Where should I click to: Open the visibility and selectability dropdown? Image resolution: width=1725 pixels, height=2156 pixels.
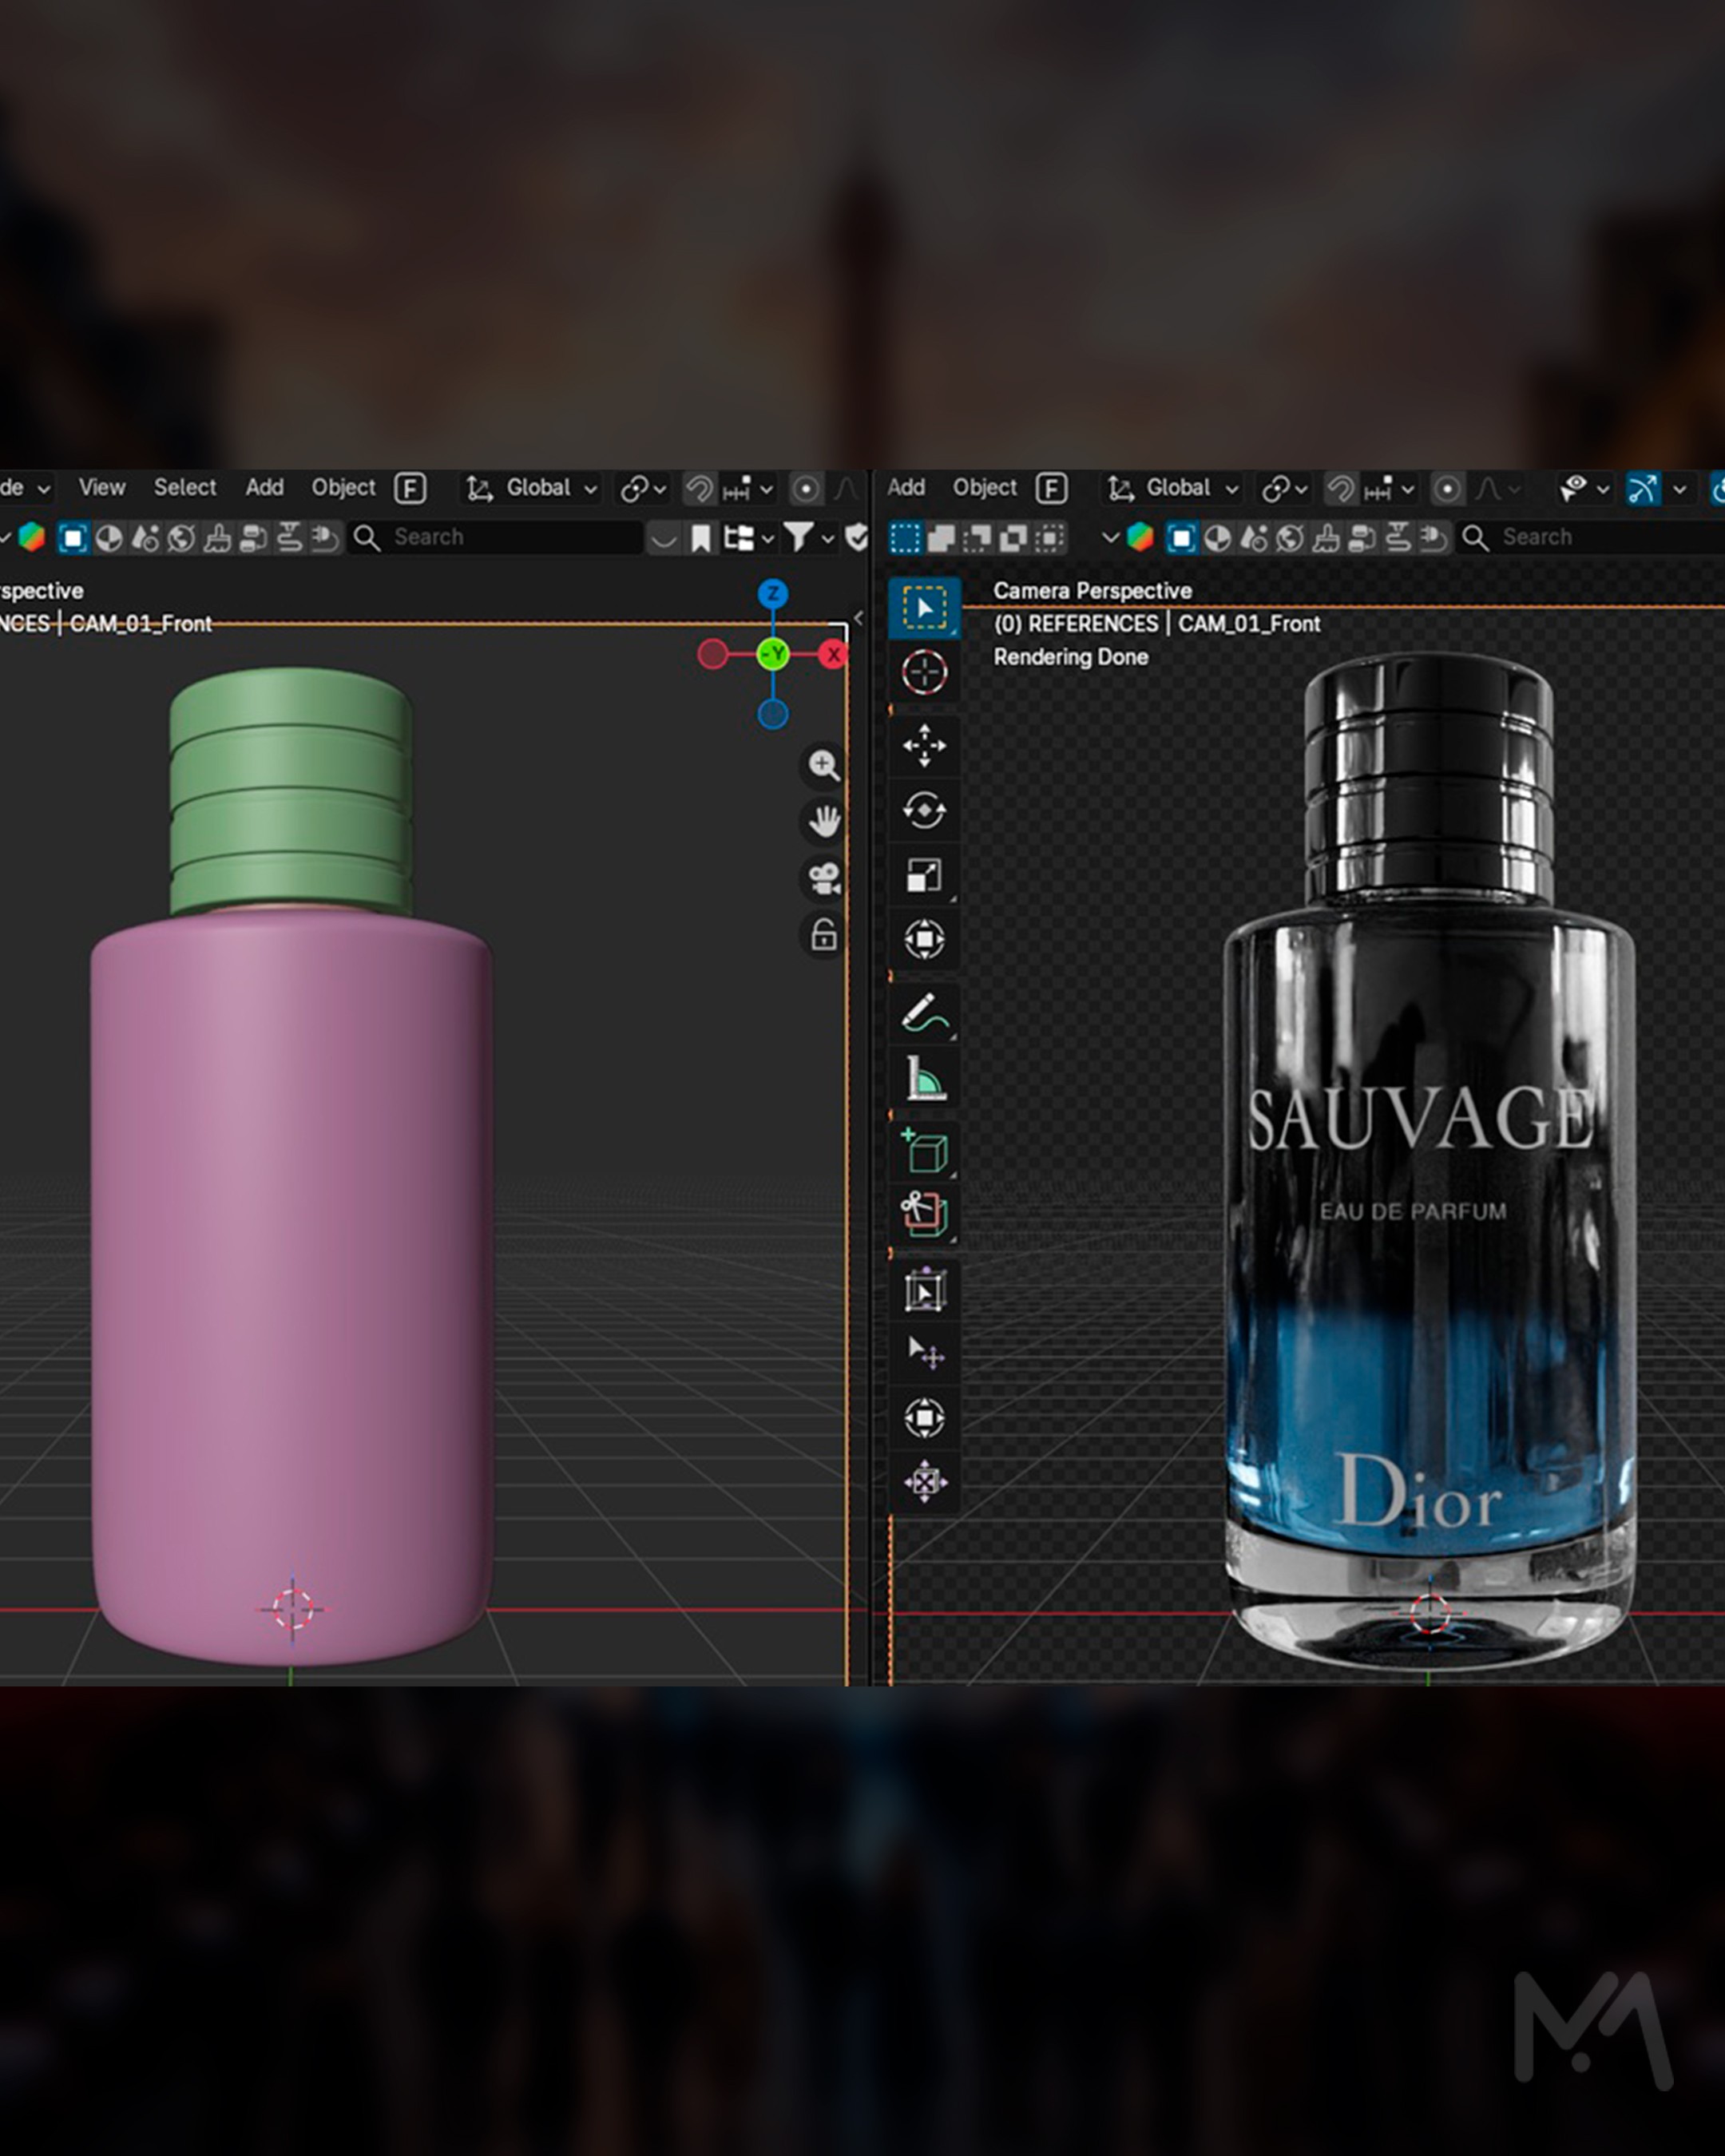point(1584,488)
